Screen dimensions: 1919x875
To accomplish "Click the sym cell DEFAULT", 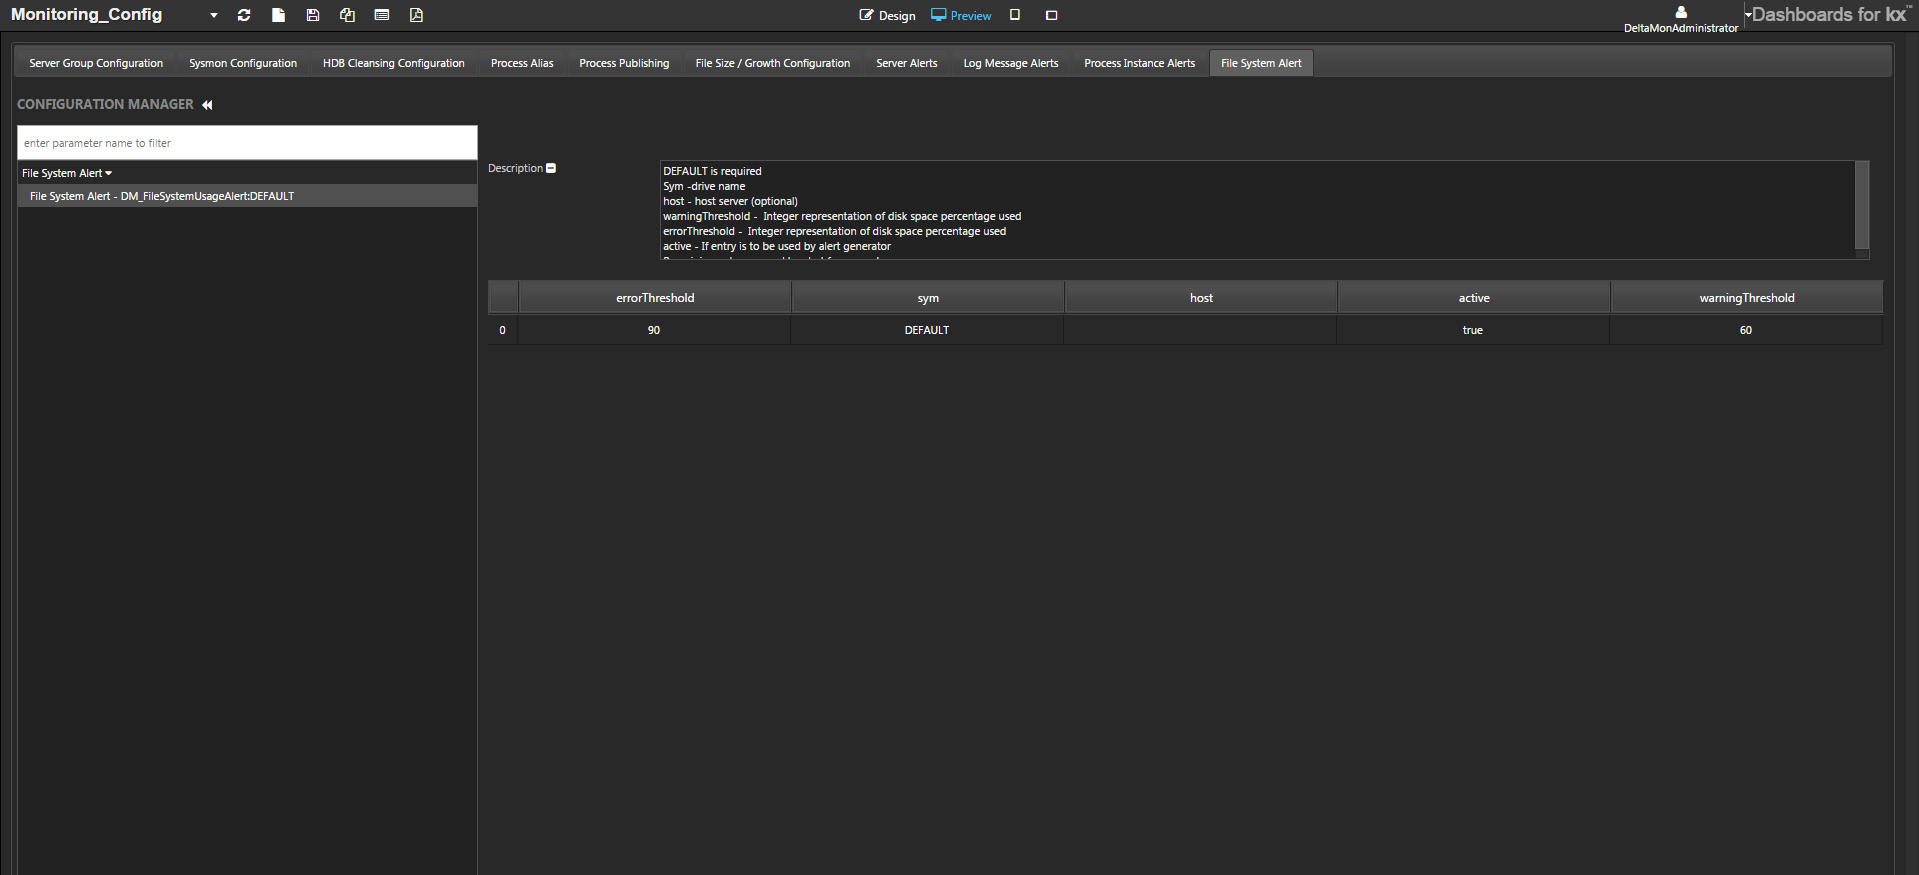I will point(927,330).
